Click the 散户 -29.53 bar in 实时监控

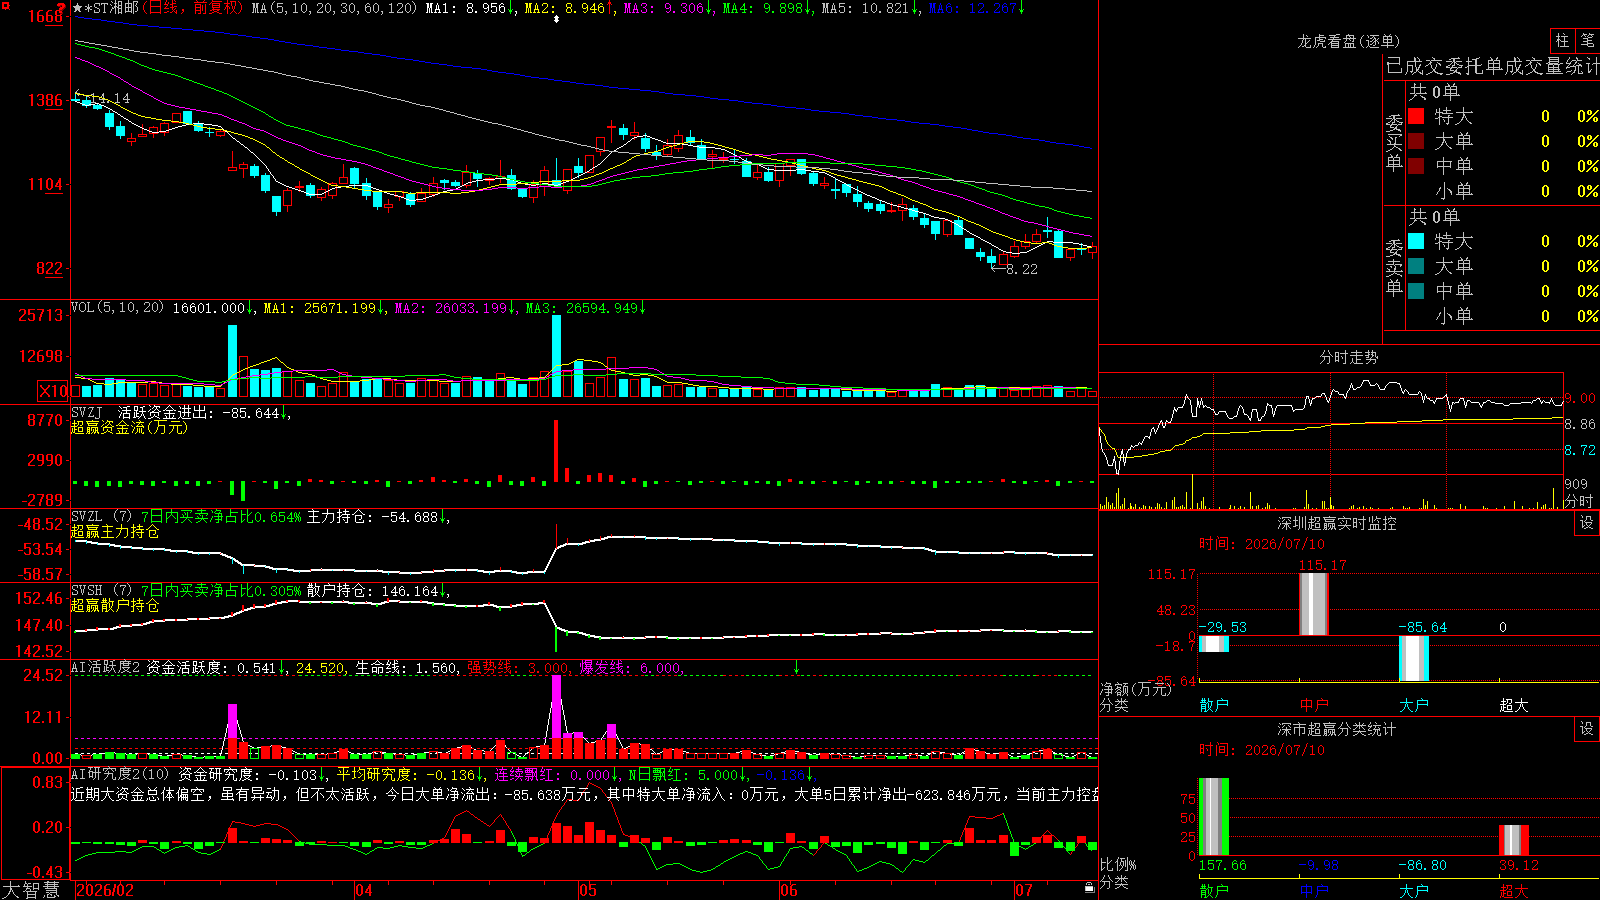1214,644
